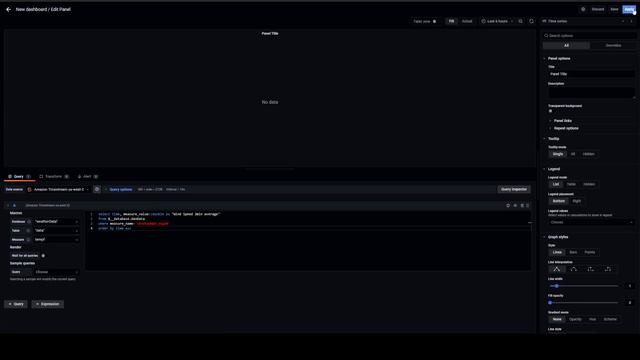Collapse the Graph styles section

(x=558, y=237)
